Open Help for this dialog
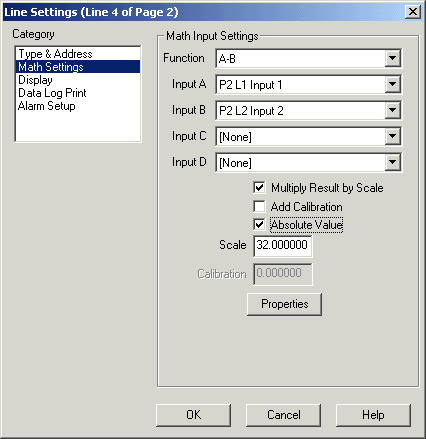The height and width of the screenshot is (439, 426). tap(373, 415)
